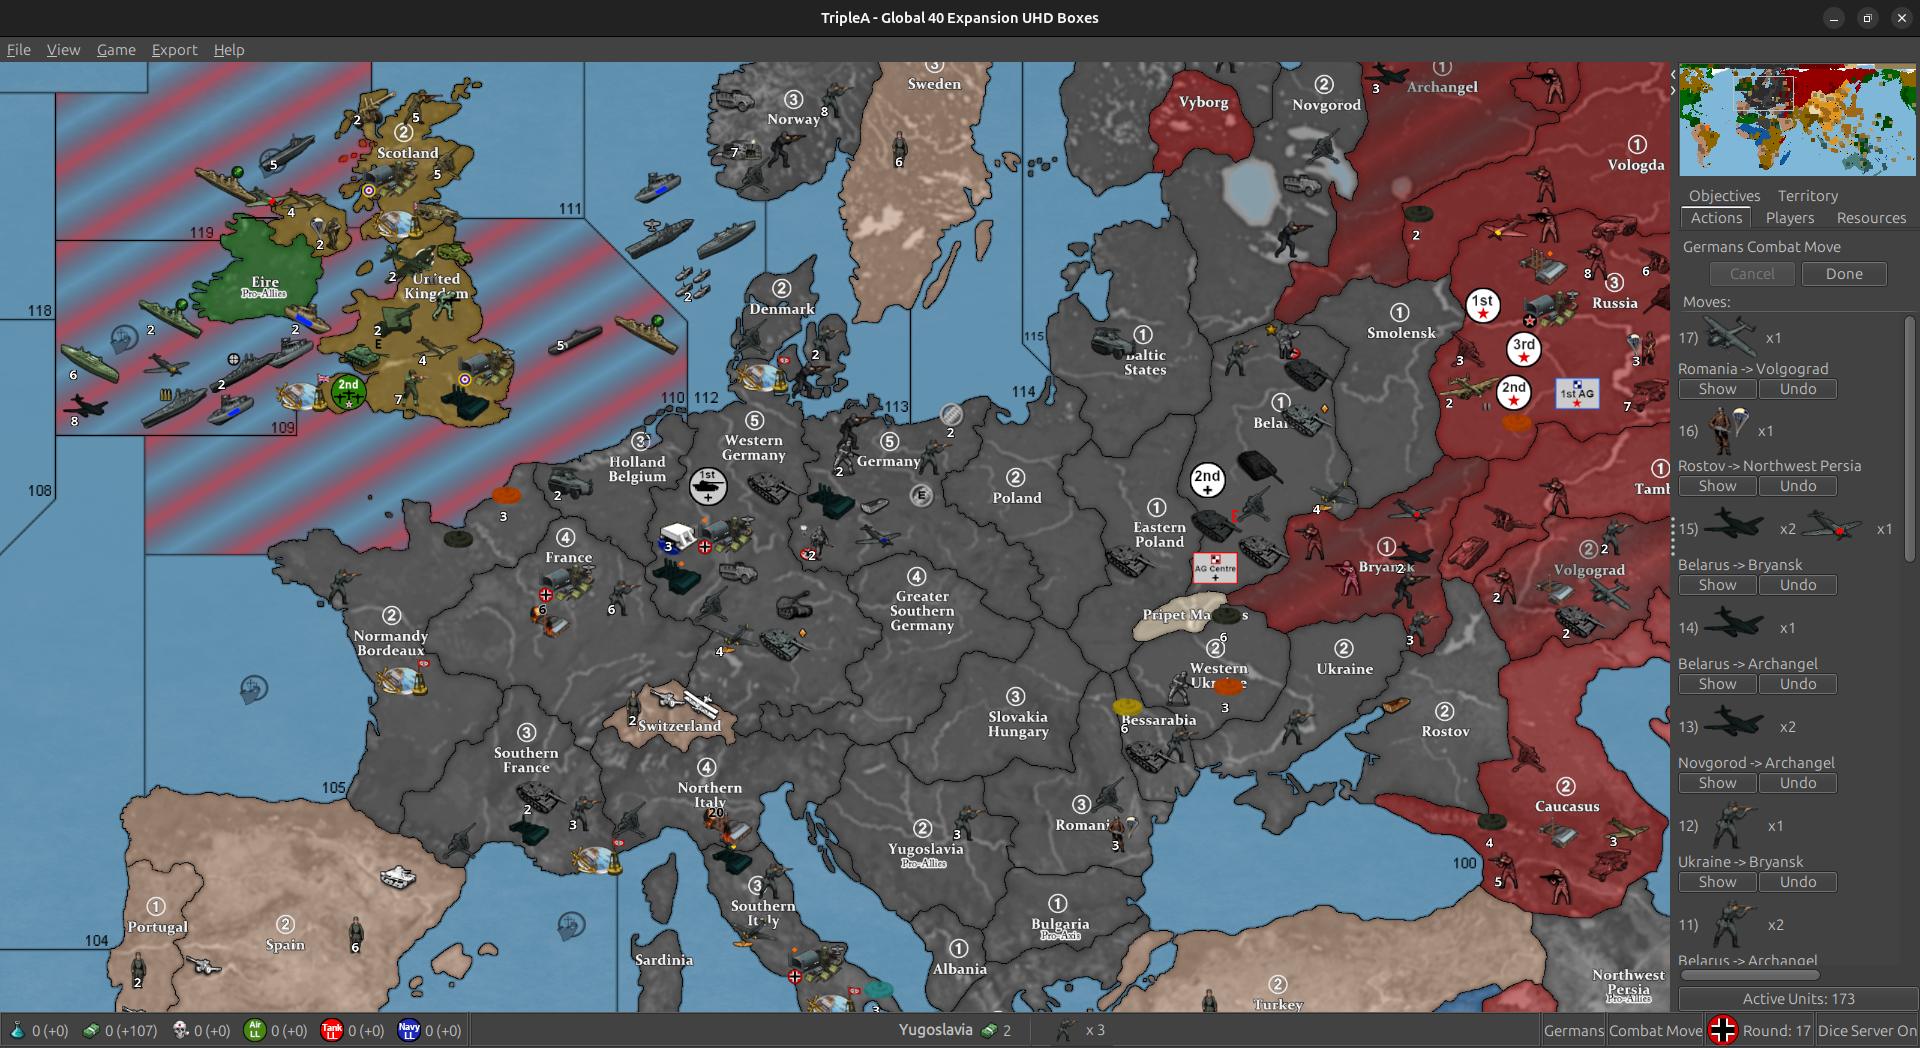Show the Romania -> Volgograd move
The width and height of the screenshot is (1920, 1048).
click(1717, 389)
